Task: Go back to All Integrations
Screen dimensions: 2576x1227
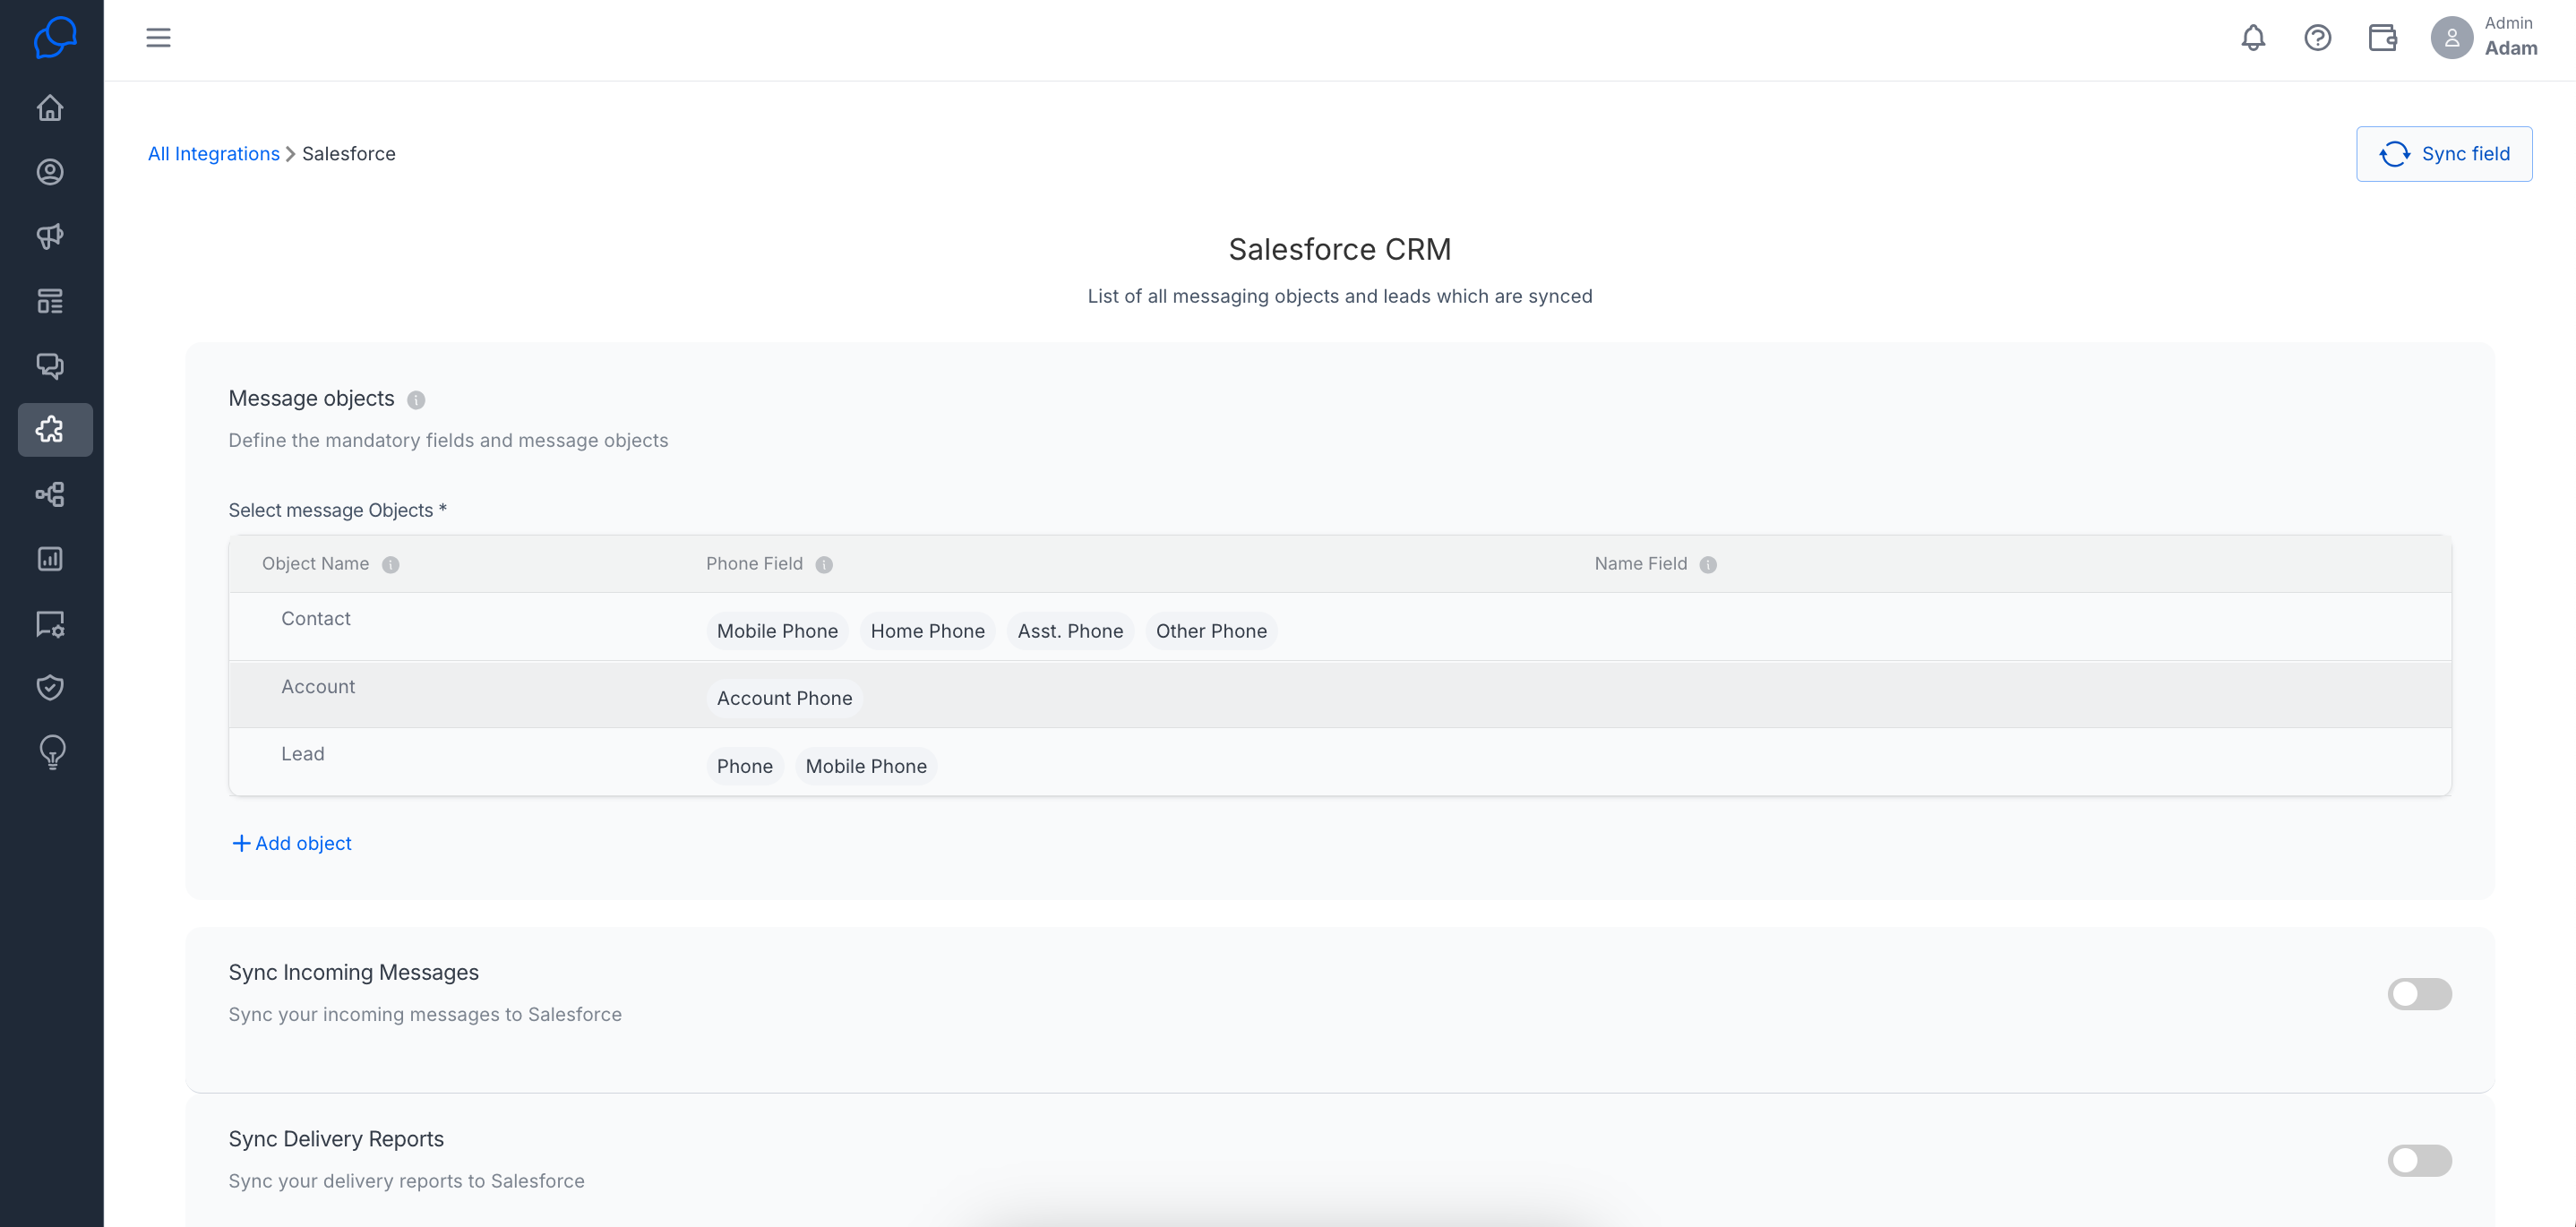Action: tap(214, 154)
